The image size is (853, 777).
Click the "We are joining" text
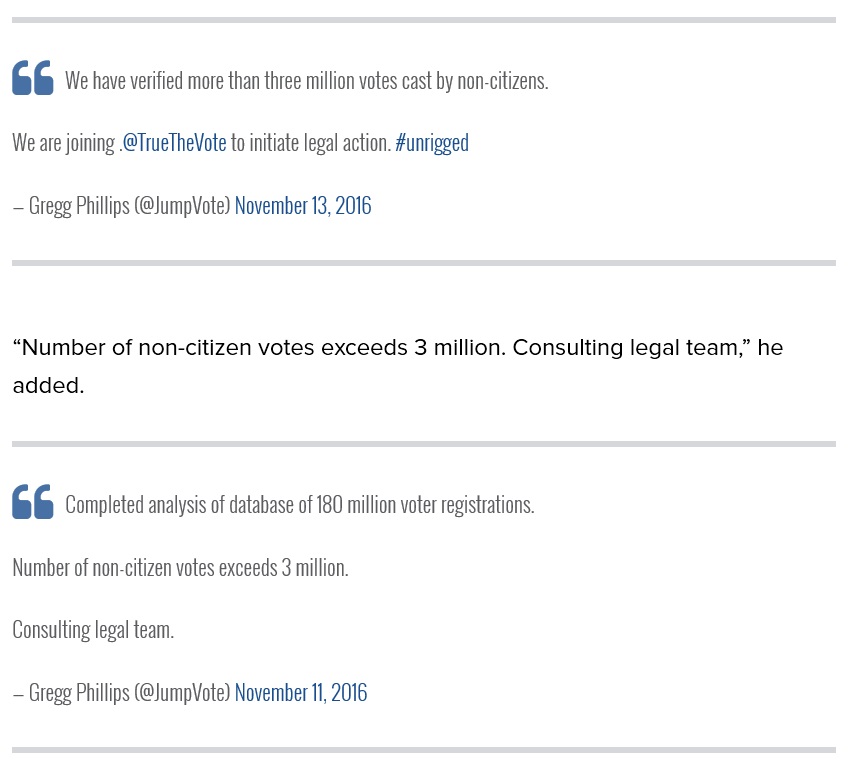tap(64, 143)
